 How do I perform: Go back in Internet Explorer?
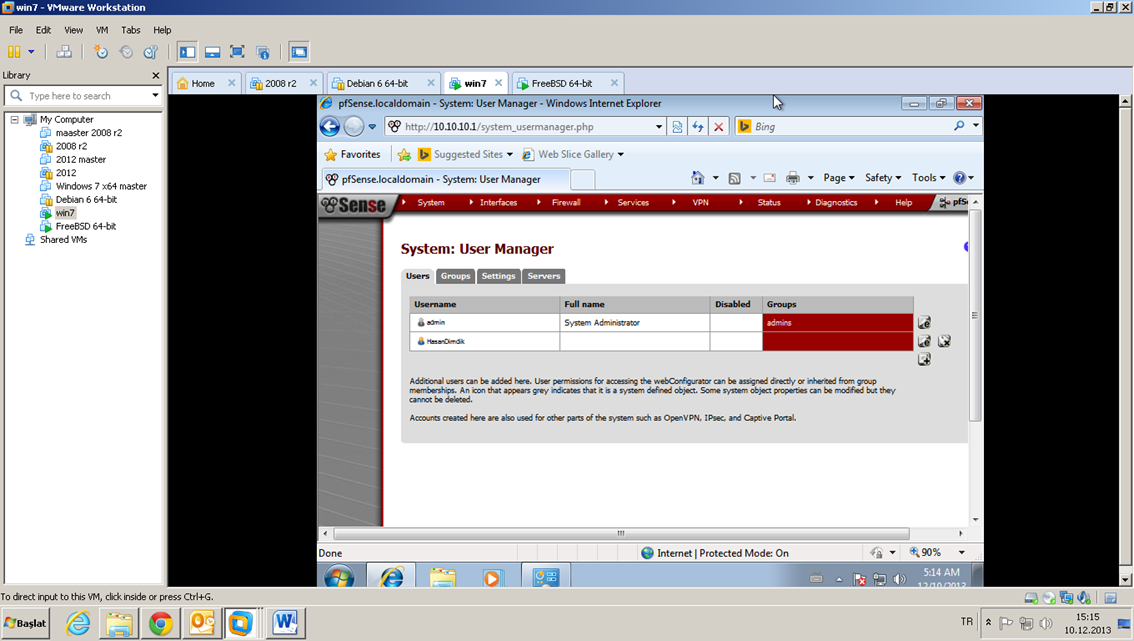330,127
